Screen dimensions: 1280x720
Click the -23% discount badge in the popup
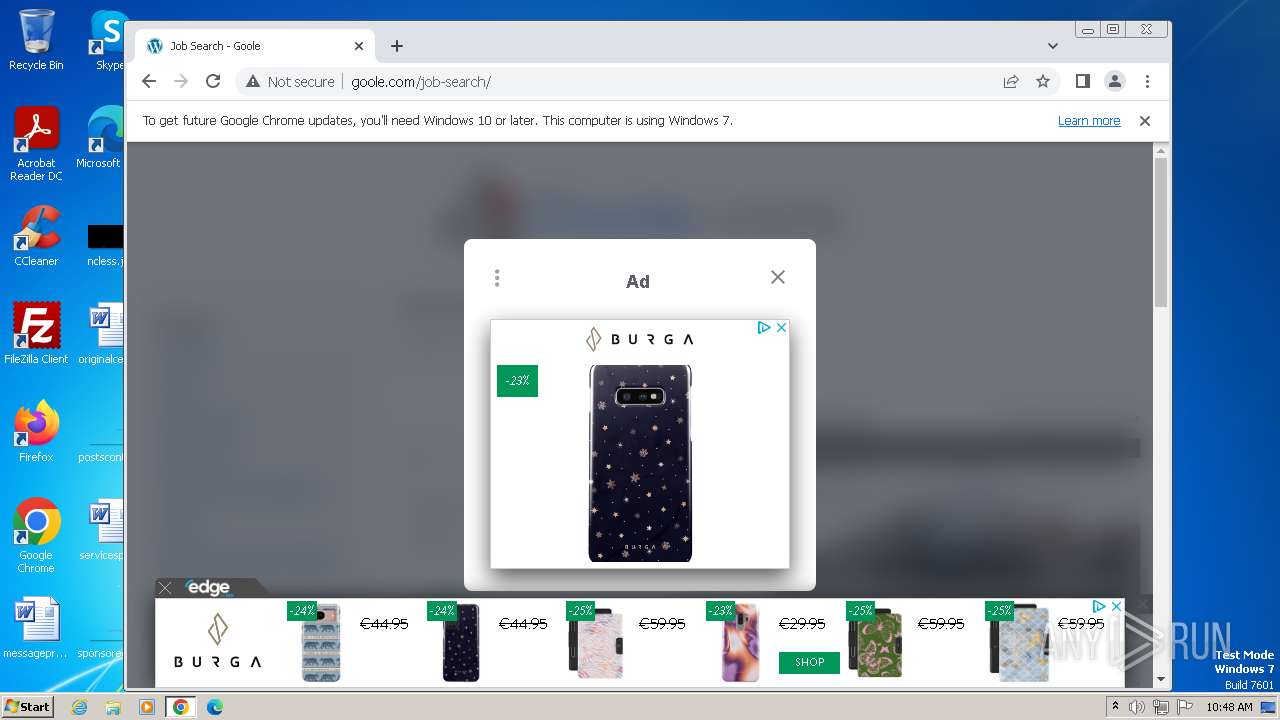pos(517,381)
